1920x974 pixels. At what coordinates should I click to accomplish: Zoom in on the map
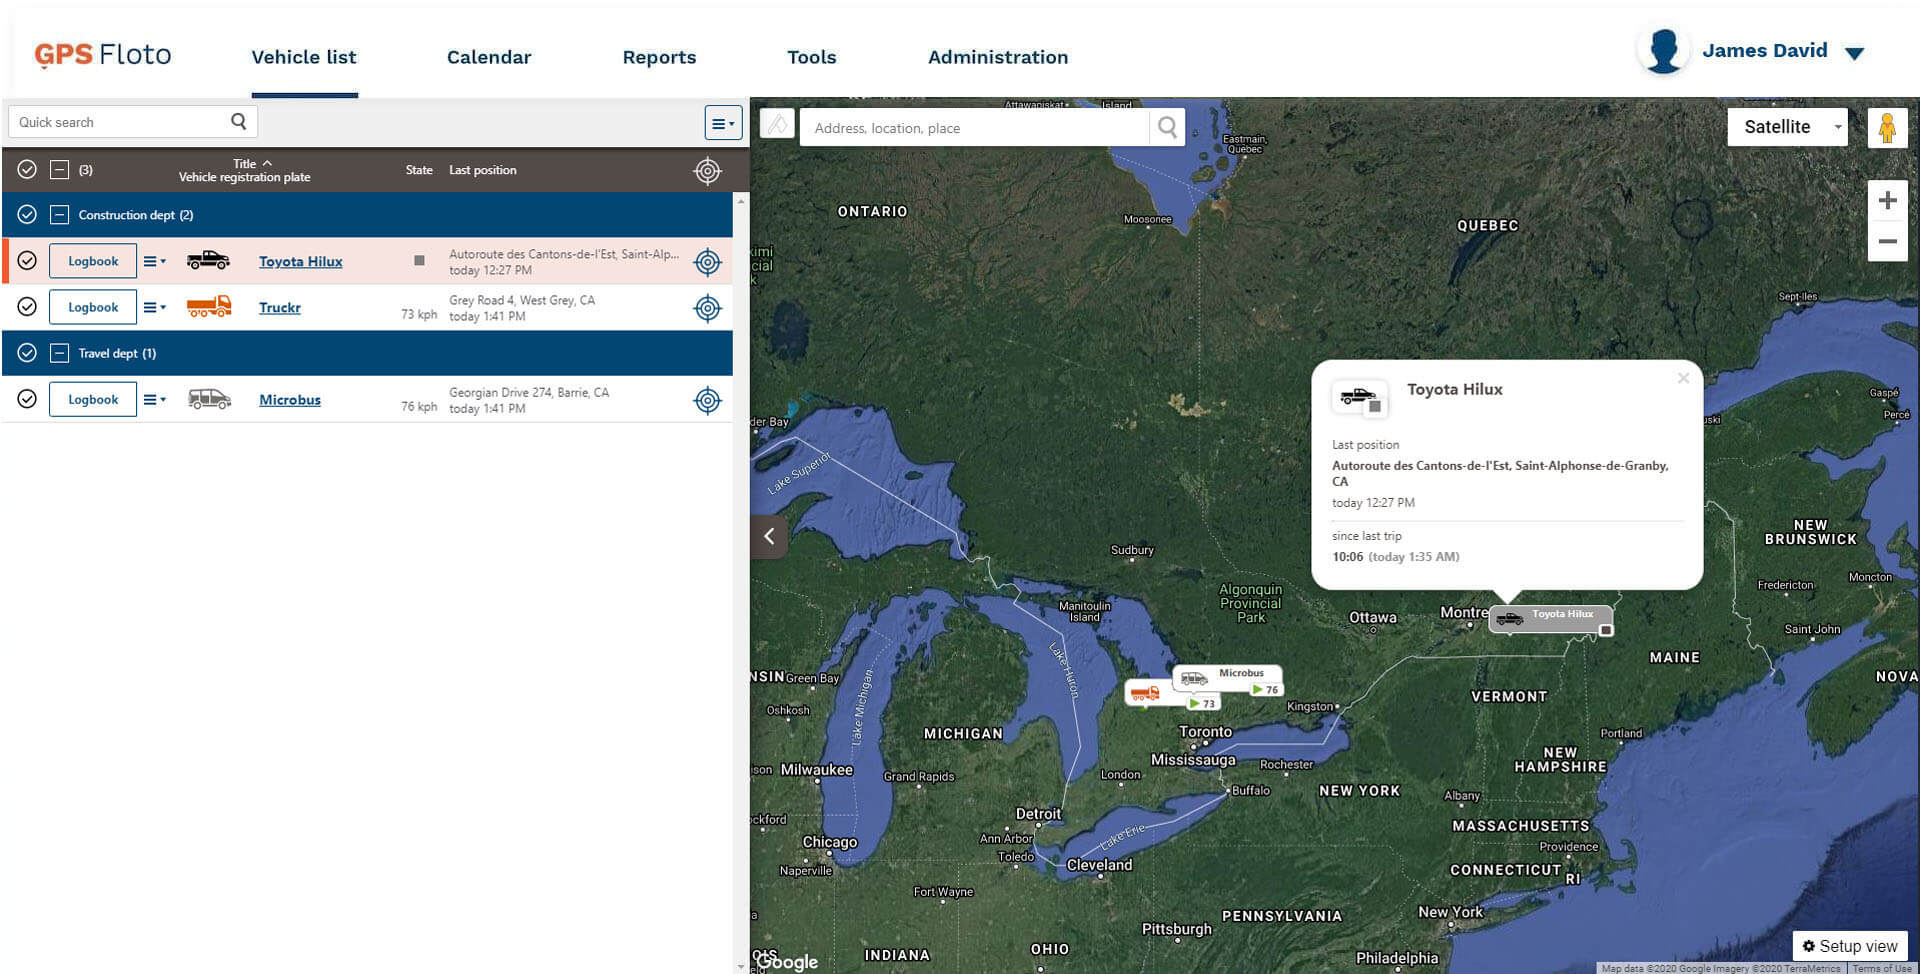click(x=1887, y=200)
